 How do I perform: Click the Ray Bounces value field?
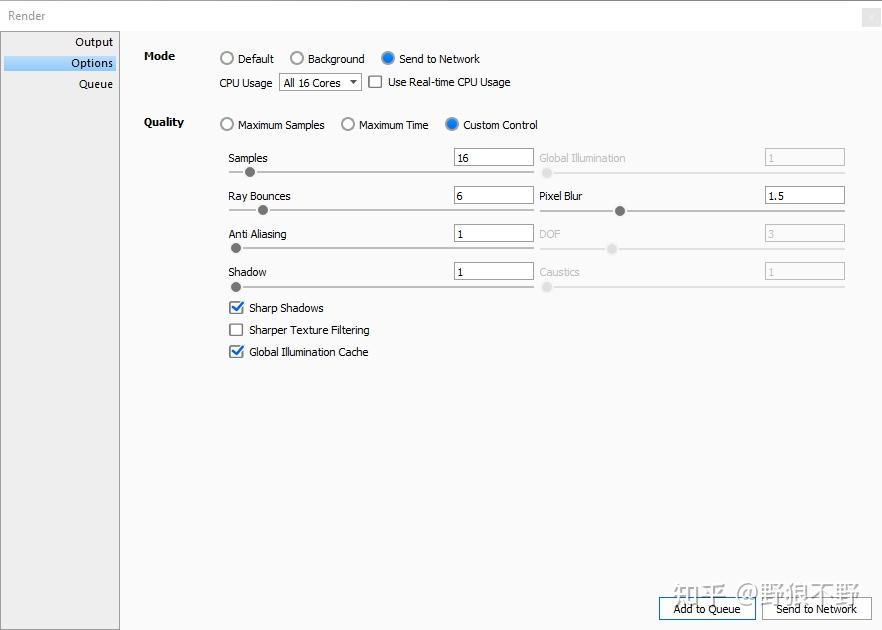(493, 196)
